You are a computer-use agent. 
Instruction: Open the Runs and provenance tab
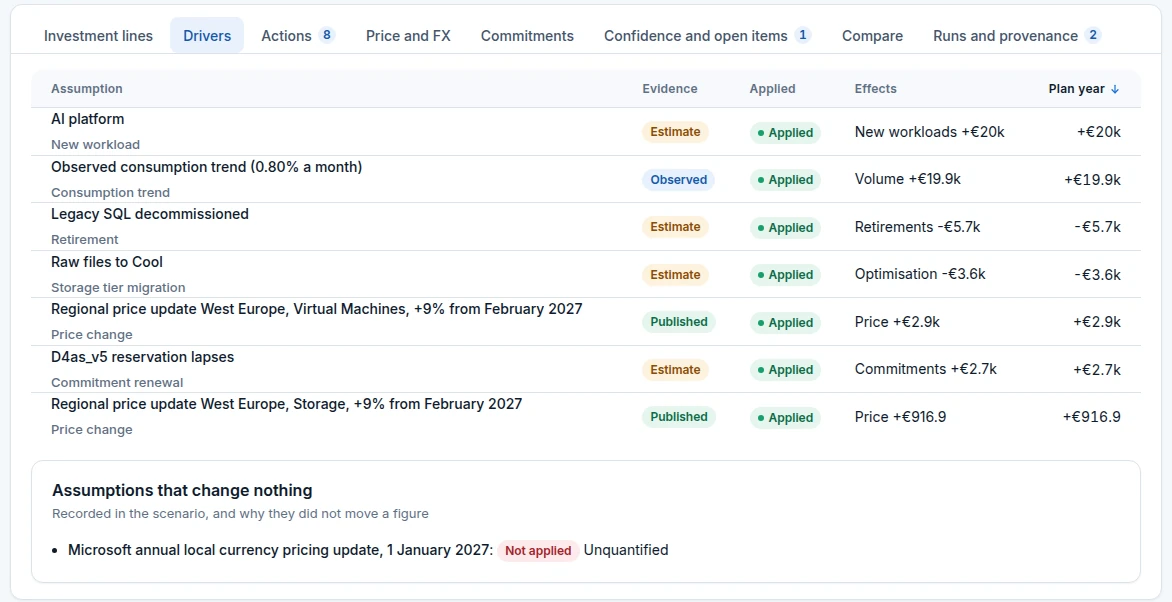[1017, 36]
